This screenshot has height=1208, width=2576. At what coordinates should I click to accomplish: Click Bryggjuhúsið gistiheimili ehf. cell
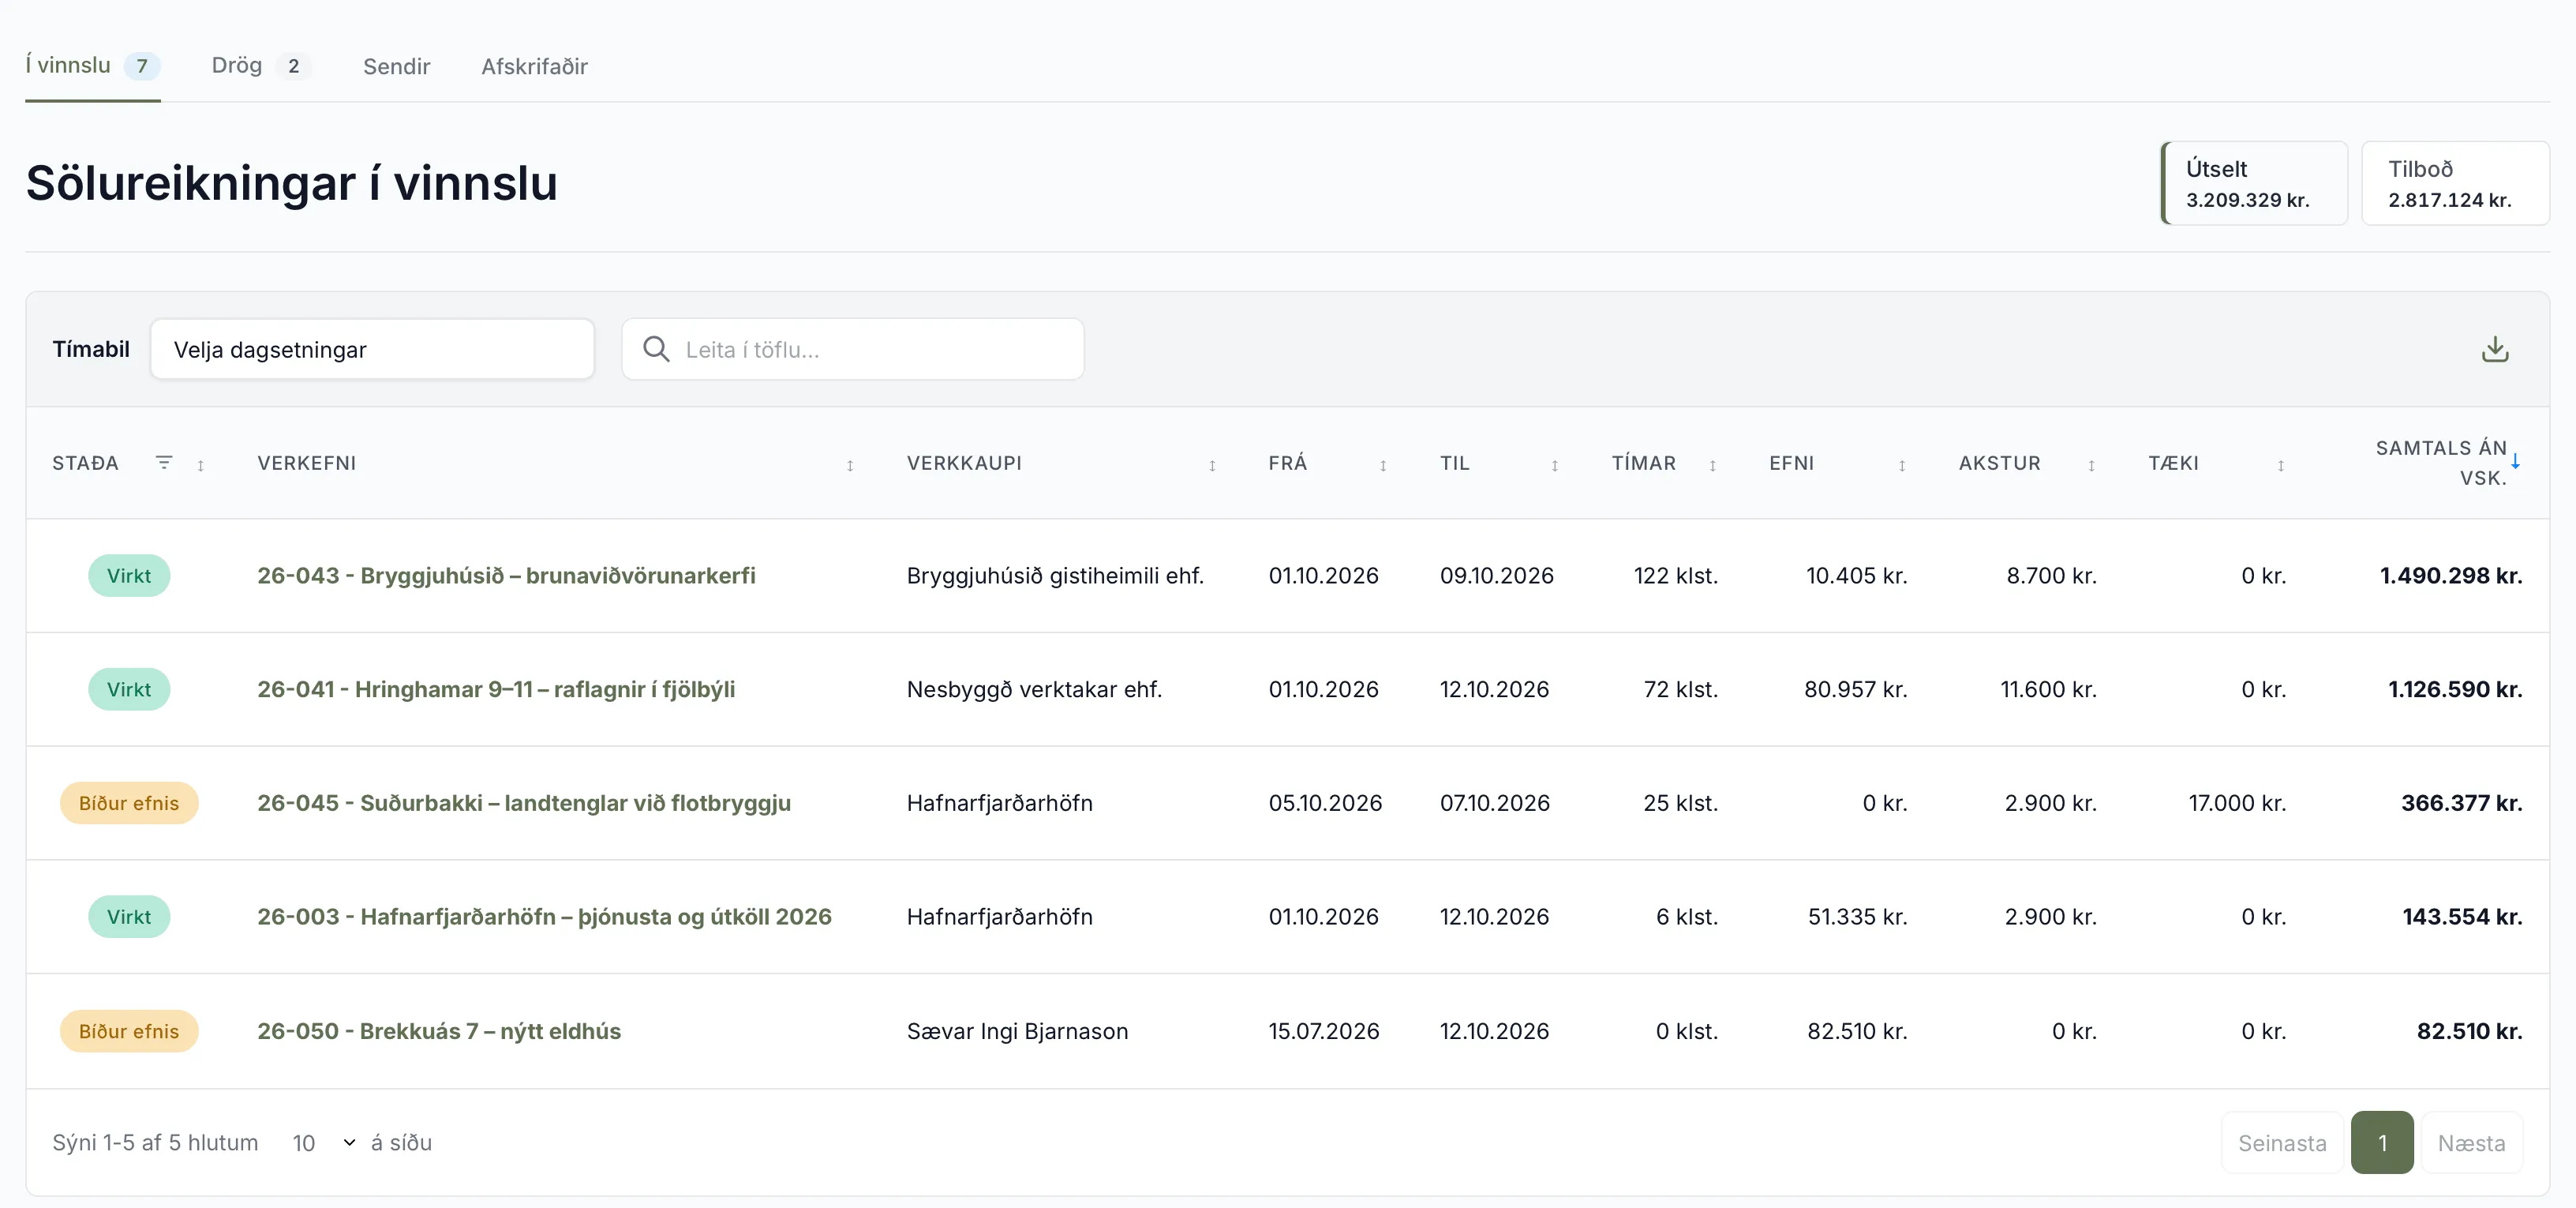1055,575
